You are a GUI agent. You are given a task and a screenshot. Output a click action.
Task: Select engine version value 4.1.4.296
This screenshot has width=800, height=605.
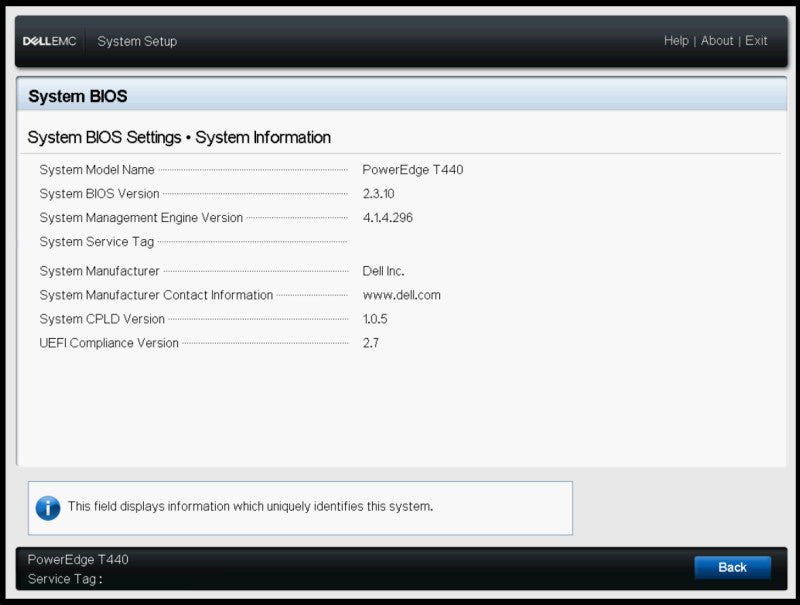click(x=388, y=218)
